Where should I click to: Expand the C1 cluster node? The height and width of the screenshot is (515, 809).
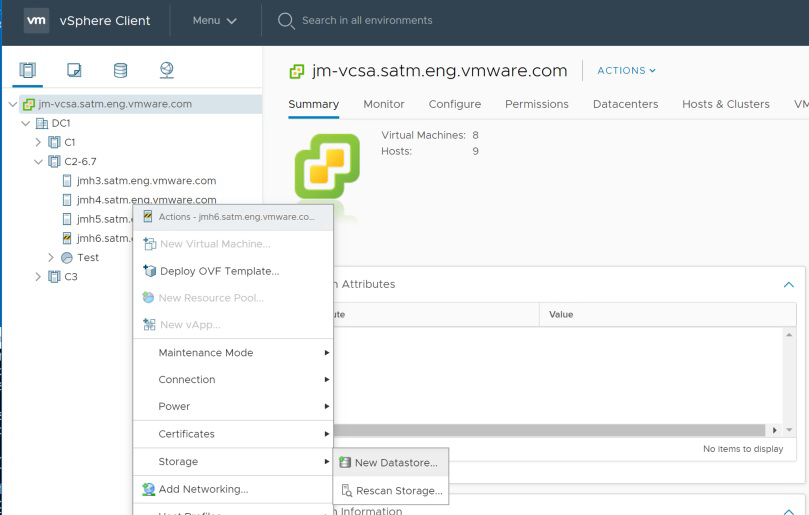tap(38, 142)
